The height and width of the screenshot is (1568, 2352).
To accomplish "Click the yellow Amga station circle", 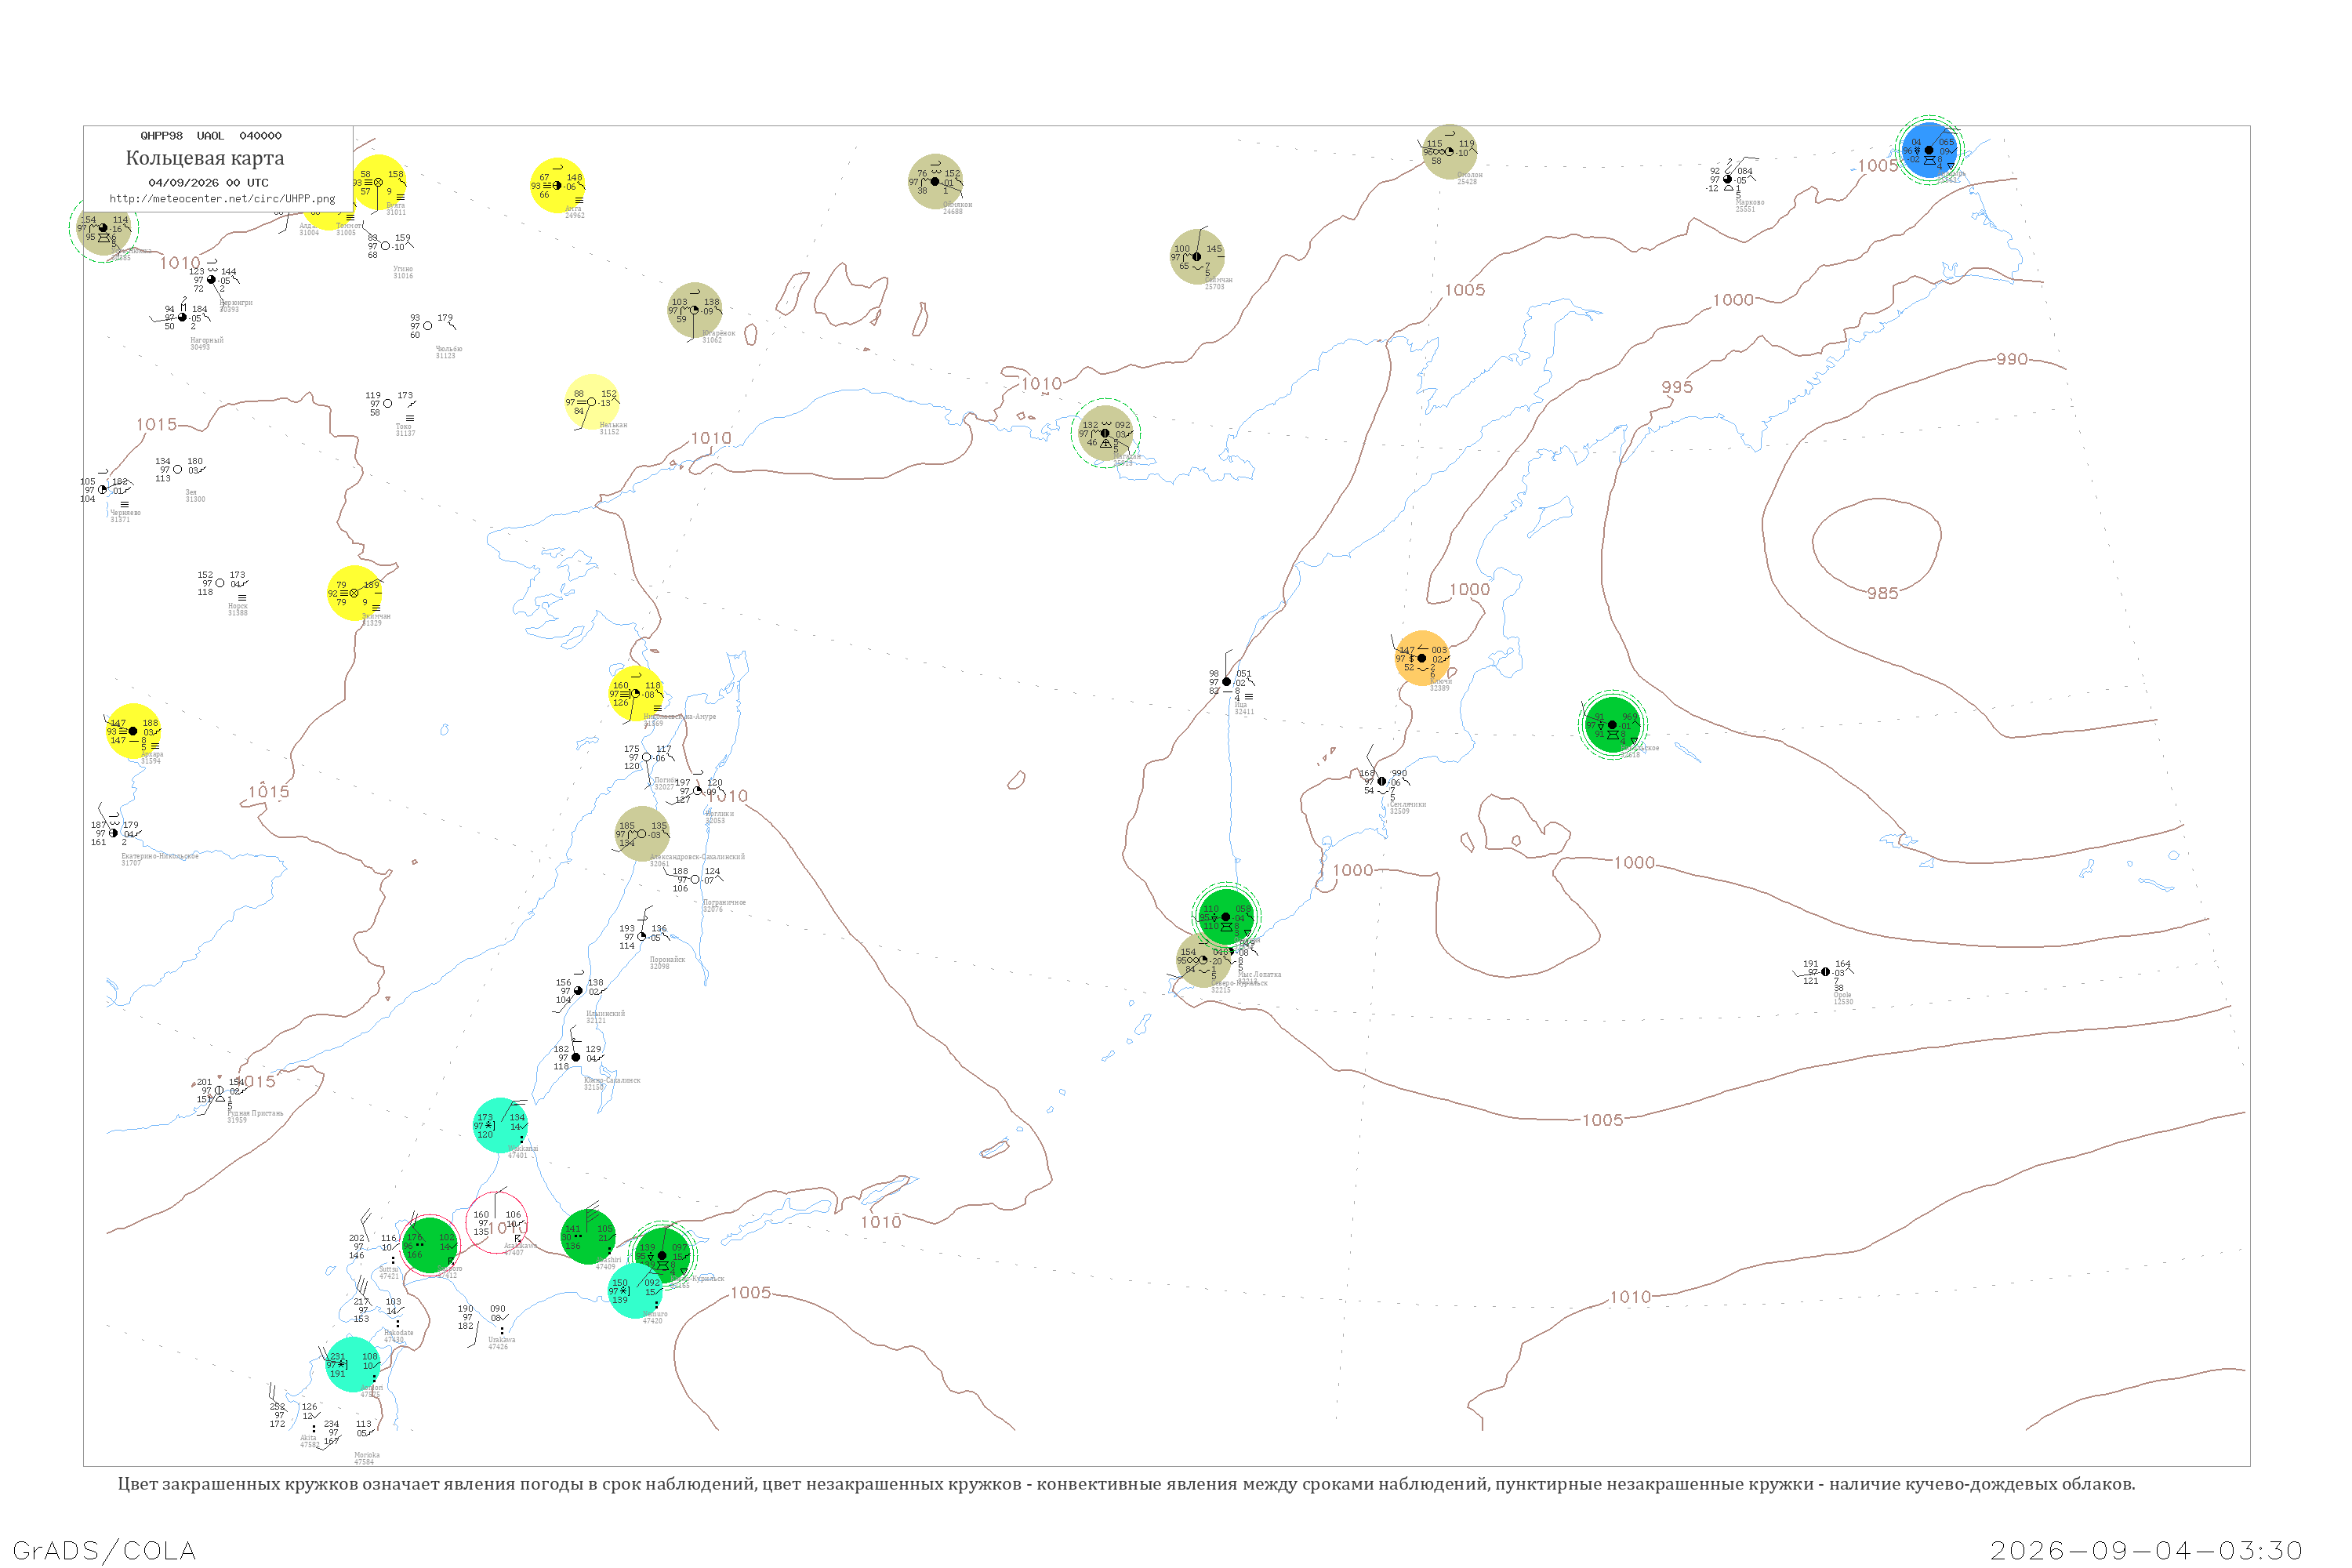I will [558, 185].
